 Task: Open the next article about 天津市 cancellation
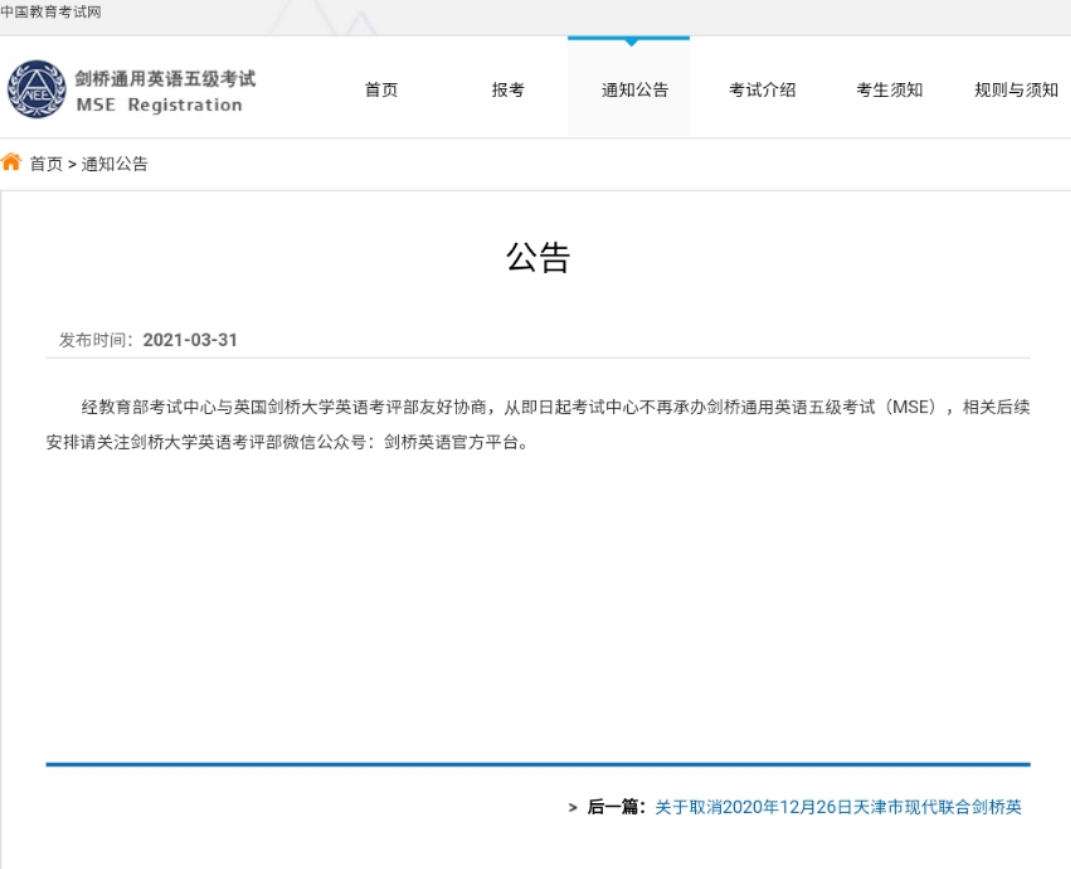(838, 807)
